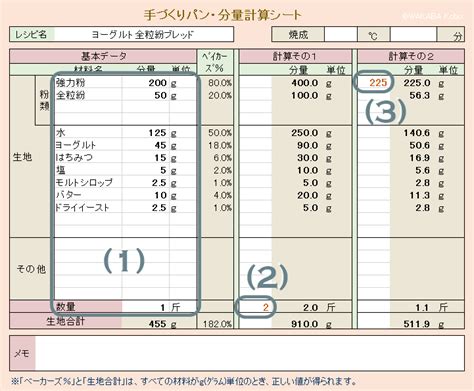The image size is (474, 391).
Task: Click the 200 amount cell for 強力粉
Action: 146,83
